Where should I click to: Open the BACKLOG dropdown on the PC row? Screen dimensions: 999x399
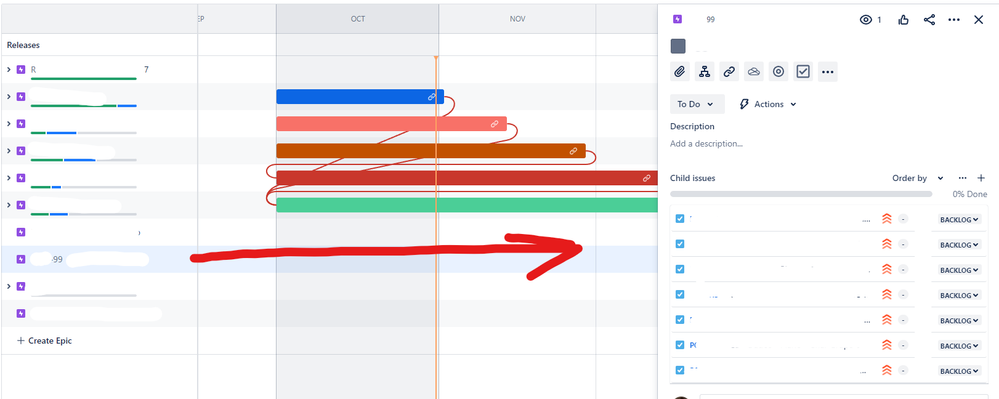pos(959,345)
